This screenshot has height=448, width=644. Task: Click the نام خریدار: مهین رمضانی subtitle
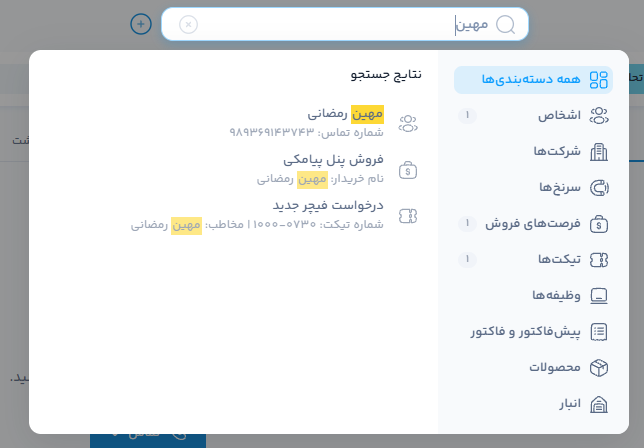[x=320, y=179]
